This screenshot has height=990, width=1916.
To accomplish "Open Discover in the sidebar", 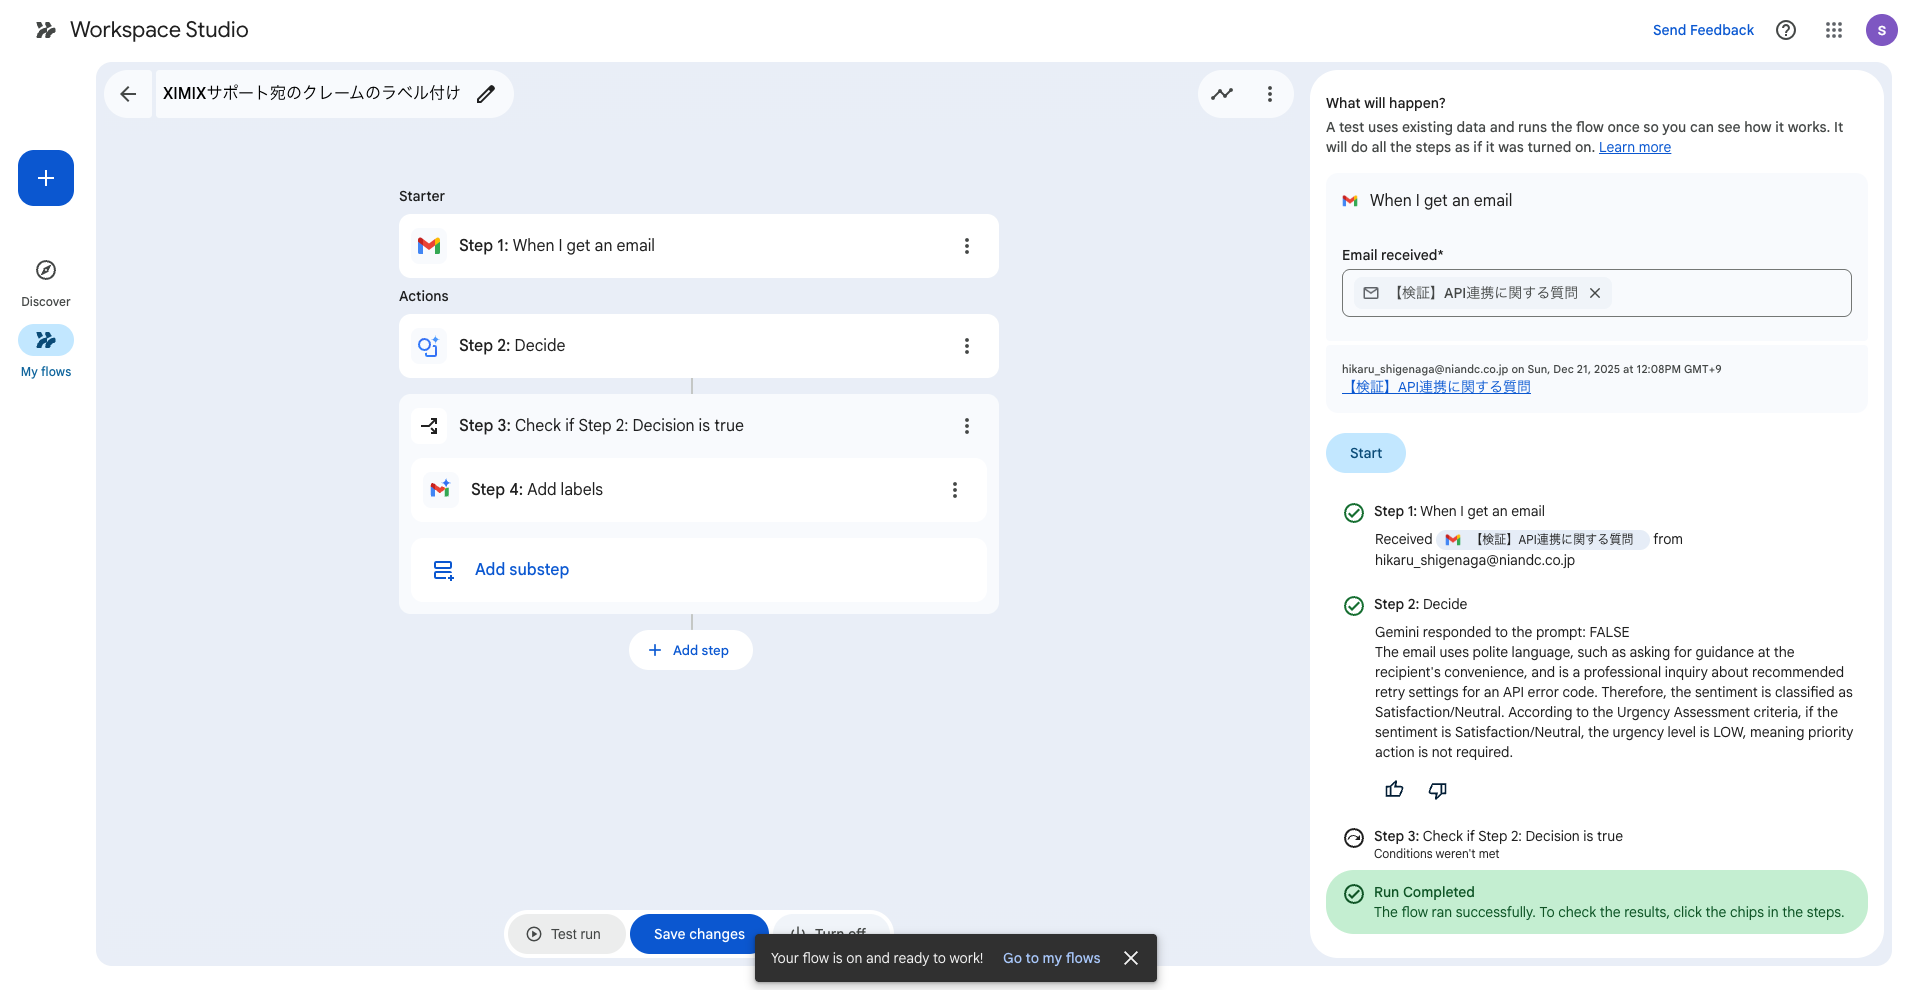I will click(46, 283).
